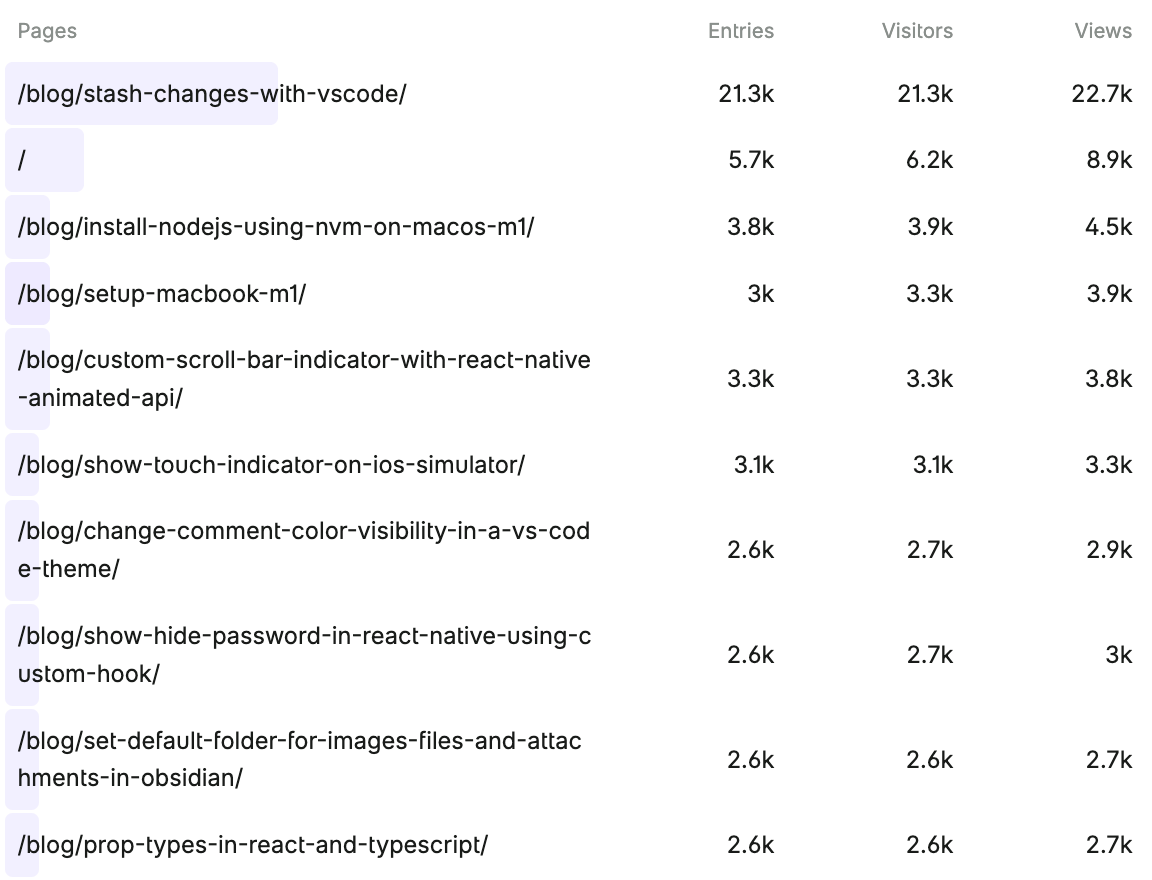Select show-hide-password React Native custom hook page

click(x=304, y=654)
